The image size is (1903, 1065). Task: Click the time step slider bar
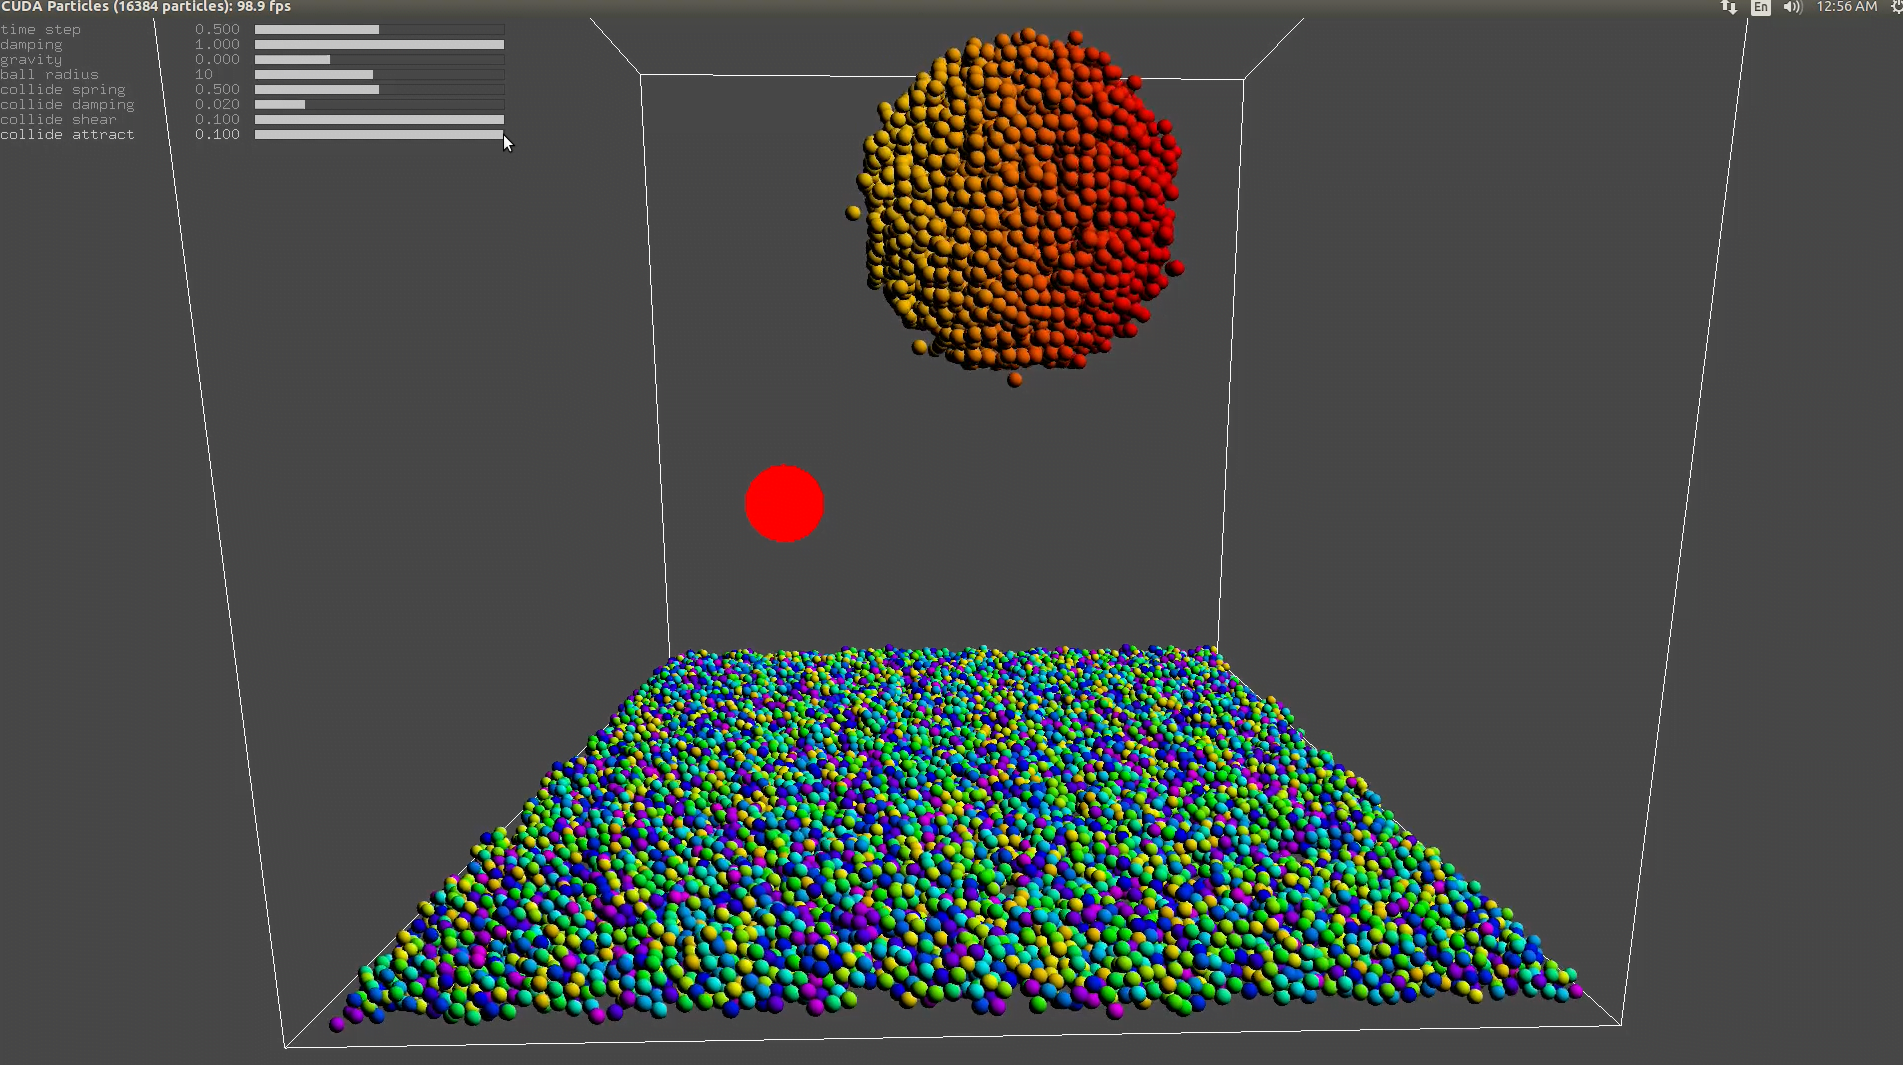pos(379,30)
